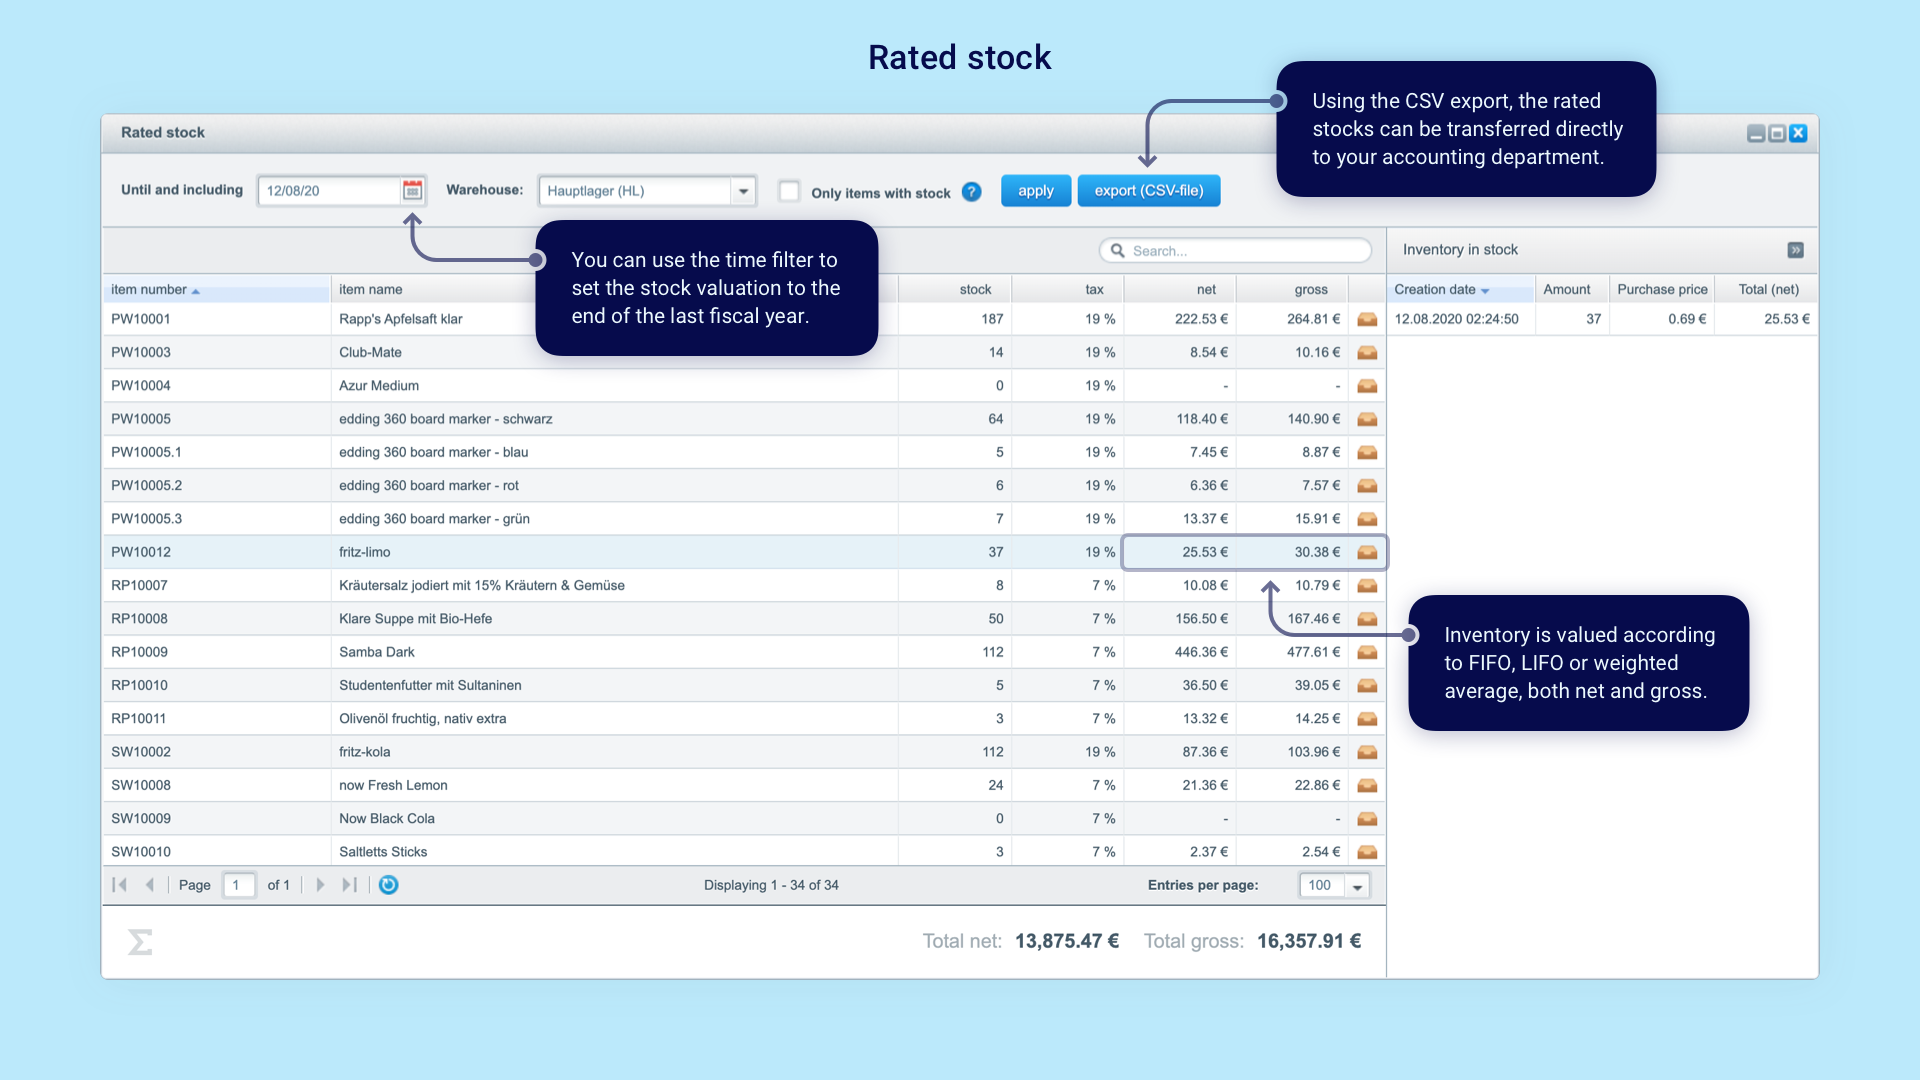Open inventory box icon for Azur Medium
This screenshot has height=1080, width=1920.
tap(1367, 385)
